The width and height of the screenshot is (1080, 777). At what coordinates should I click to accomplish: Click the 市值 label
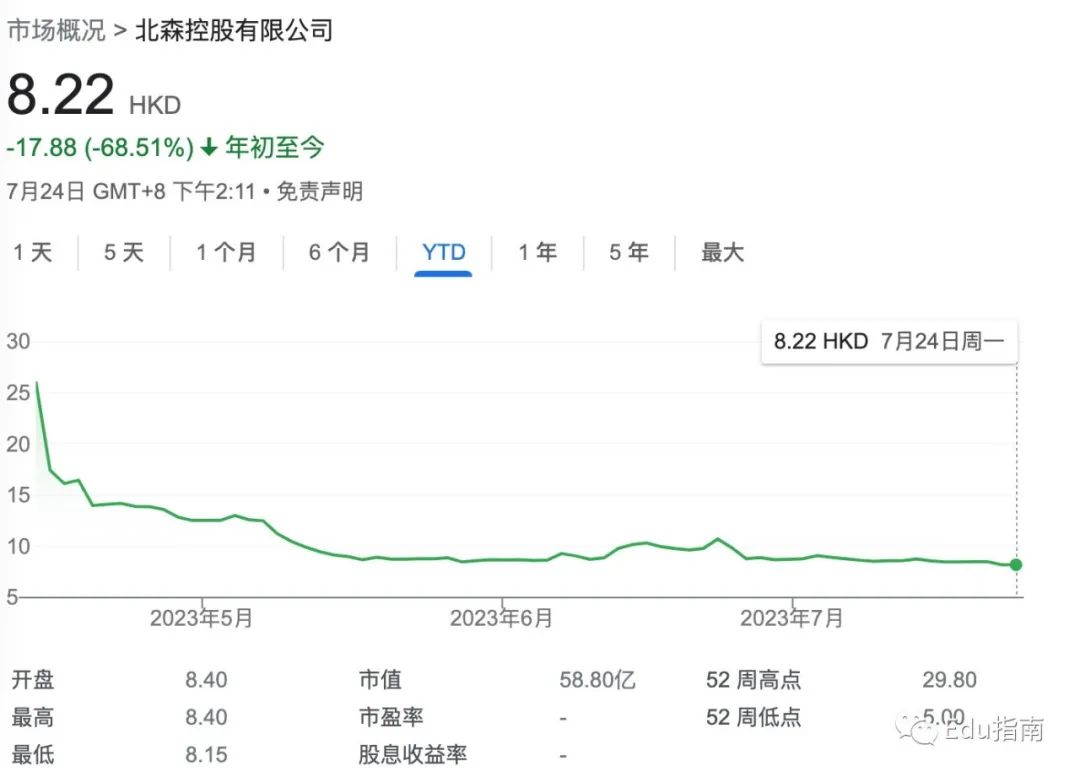[380, 680]
